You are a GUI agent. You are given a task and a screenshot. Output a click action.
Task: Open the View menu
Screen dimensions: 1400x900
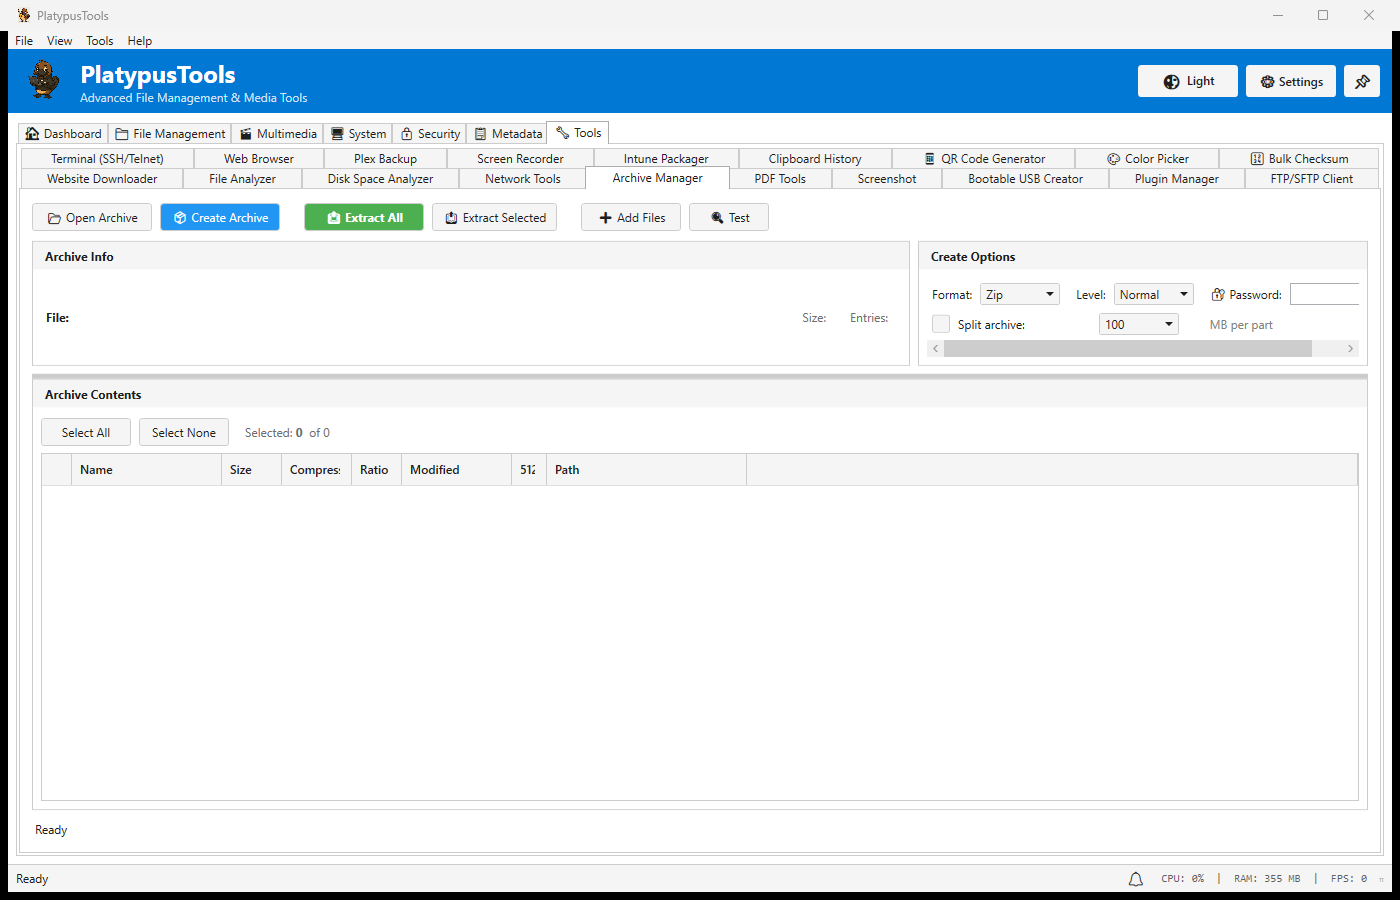pyautogui.click(x=59, y=41)
